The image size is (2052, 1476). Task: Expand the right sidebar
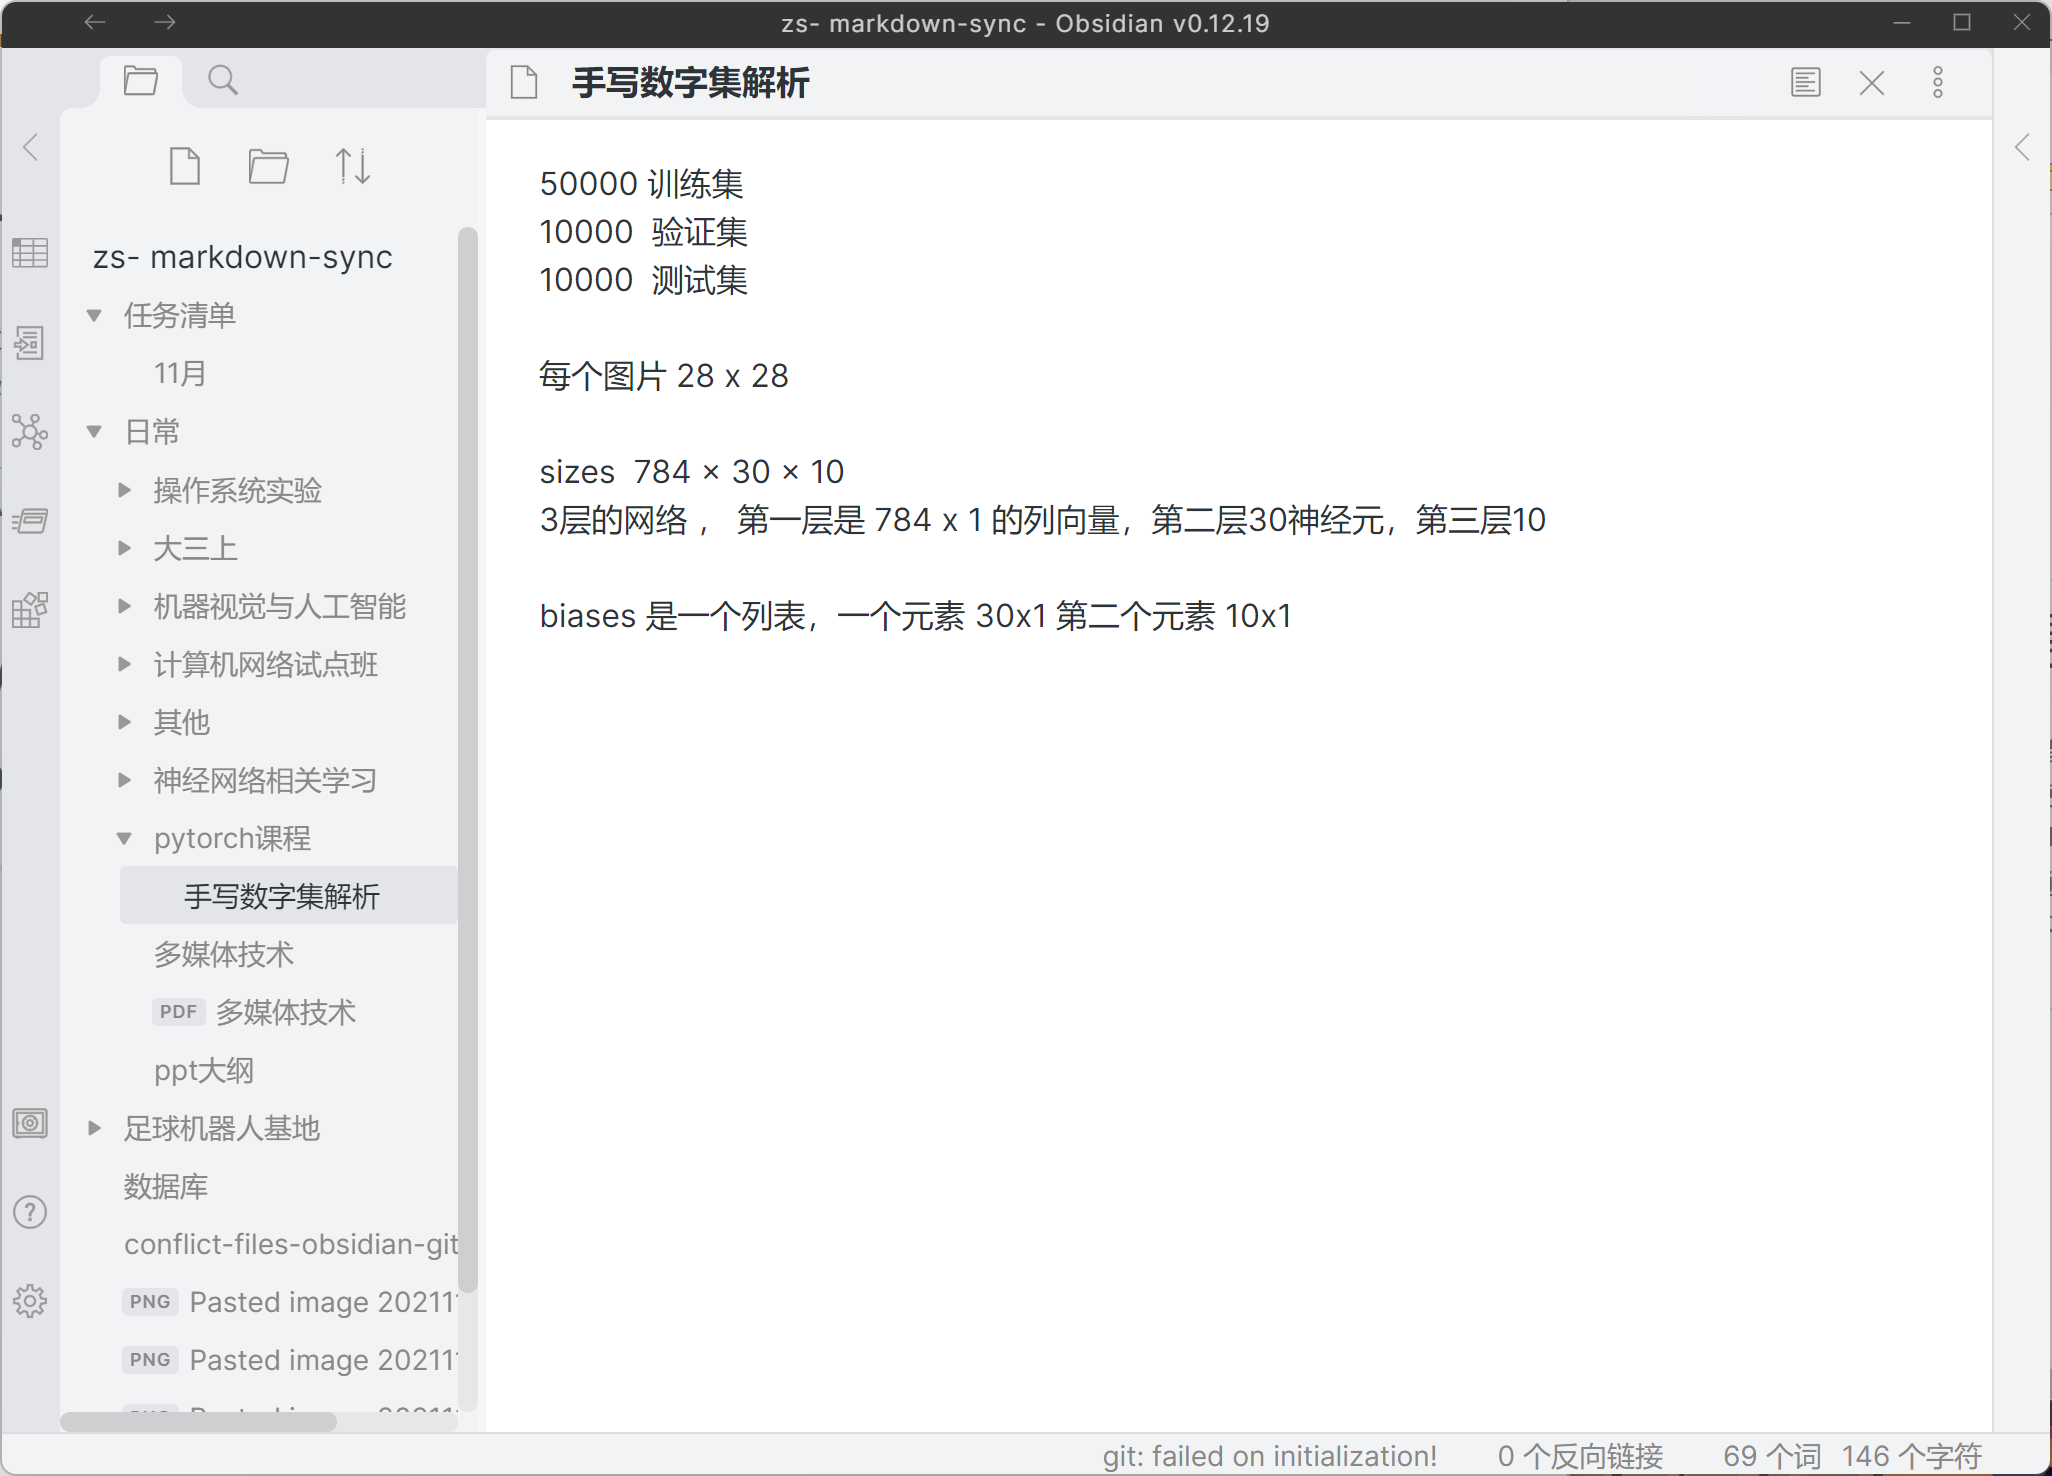[2022, 147]
